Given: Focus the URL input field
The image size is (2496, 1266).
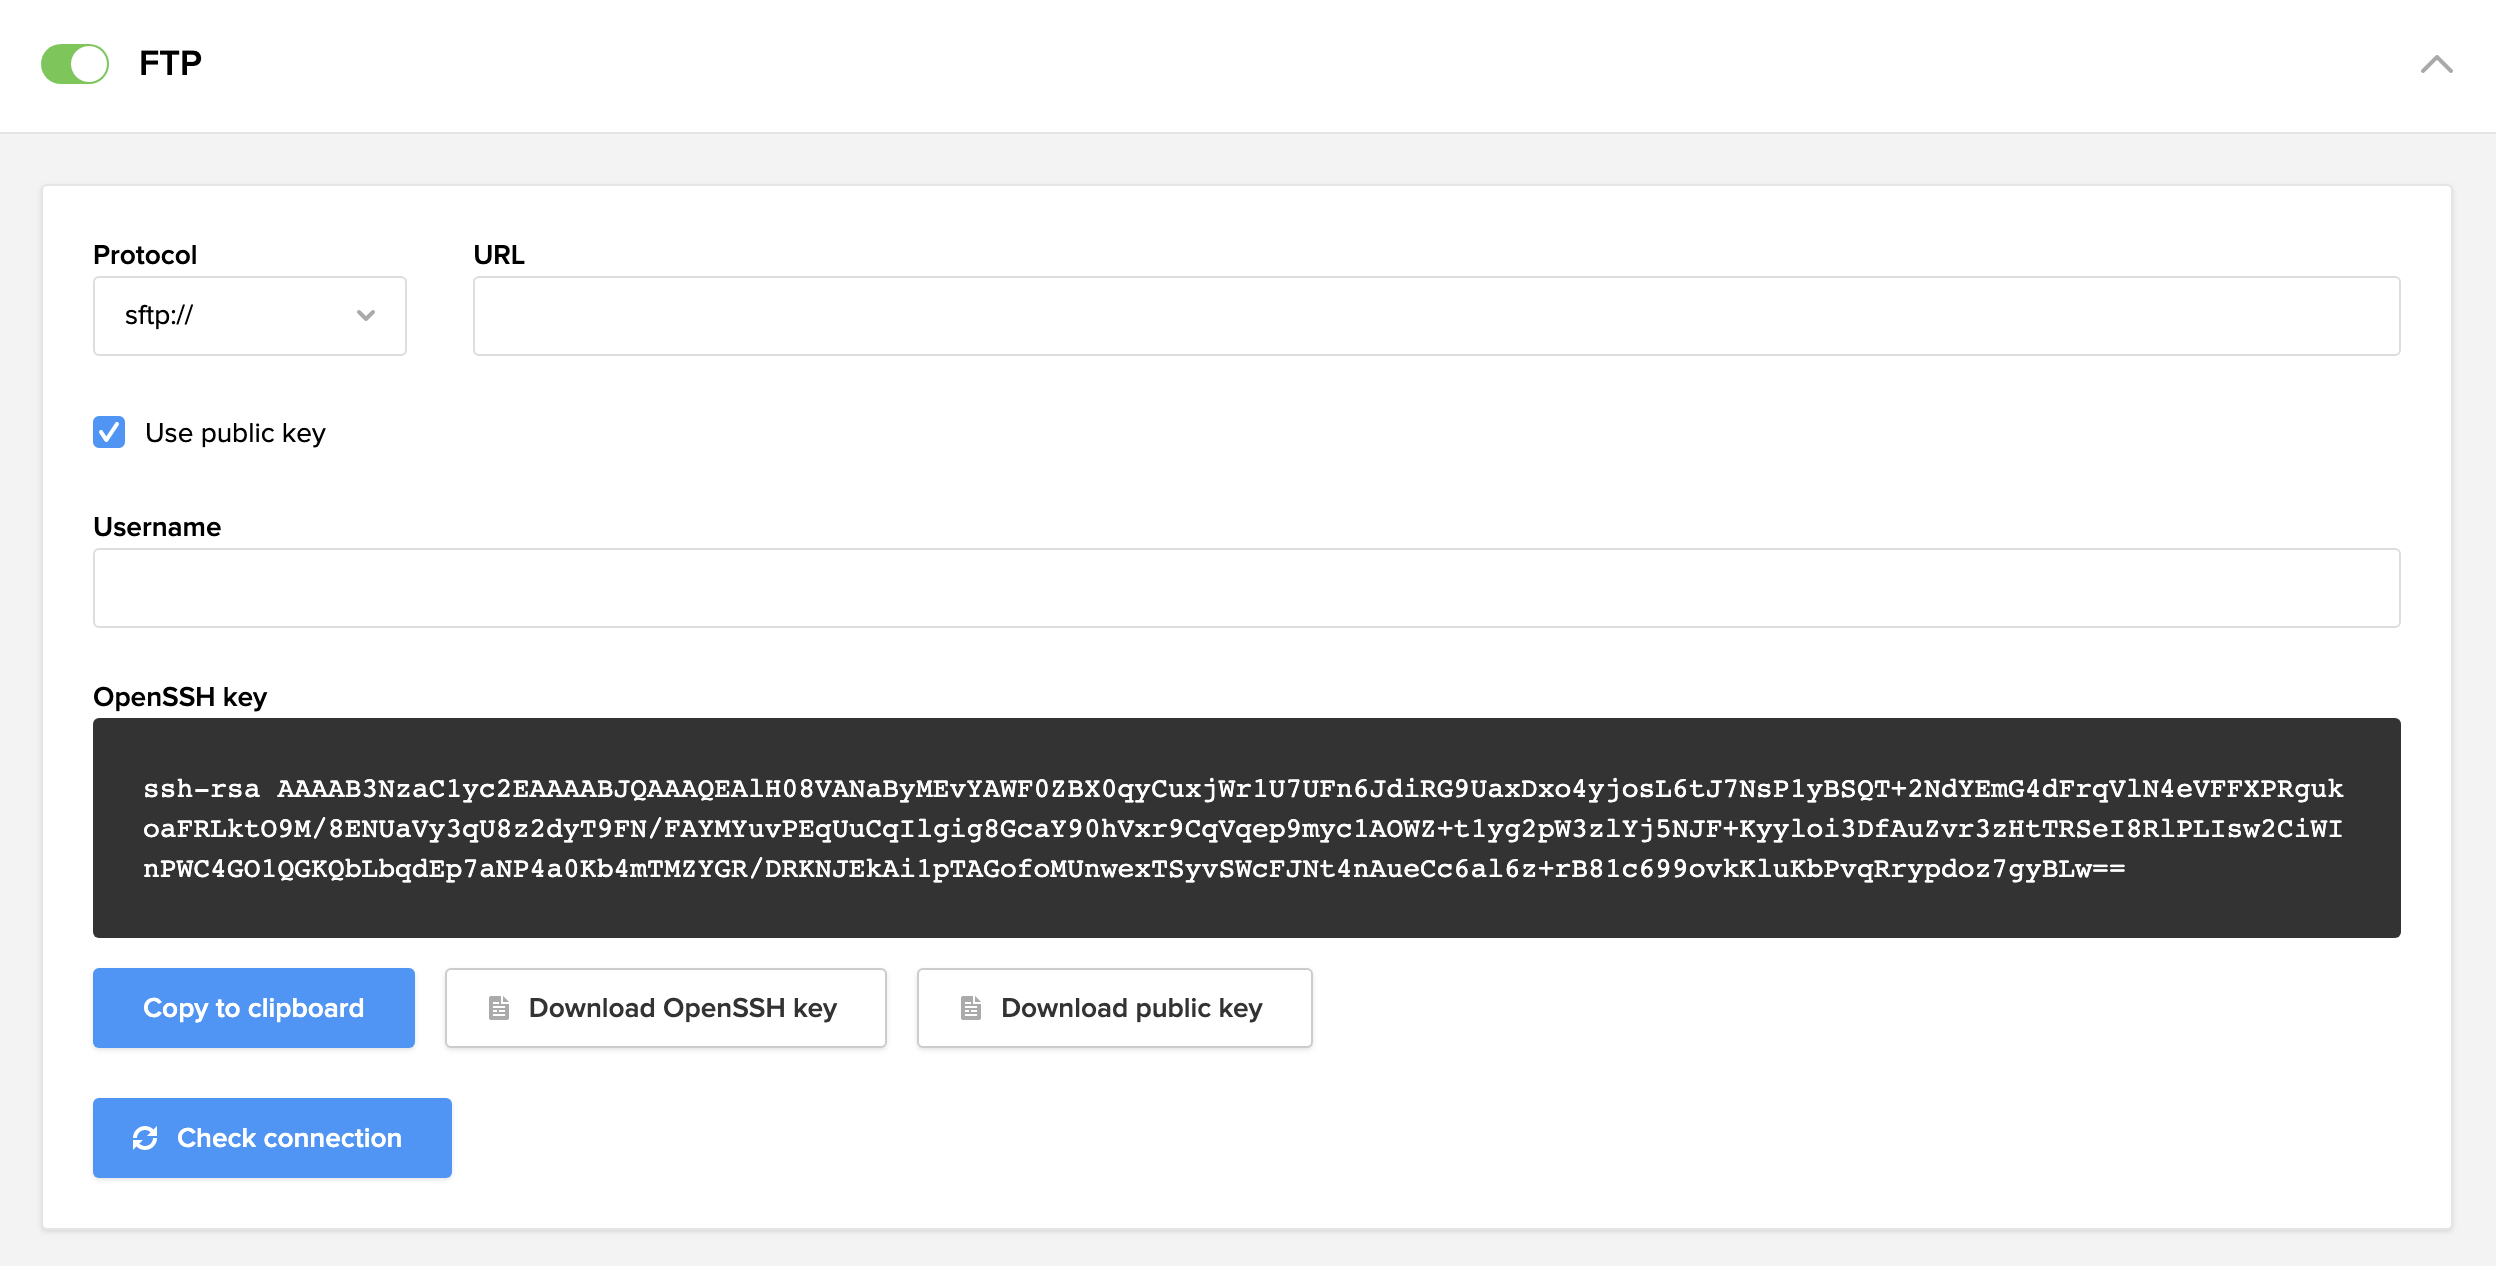Looking at the screenshot, I should (1436, 316).
